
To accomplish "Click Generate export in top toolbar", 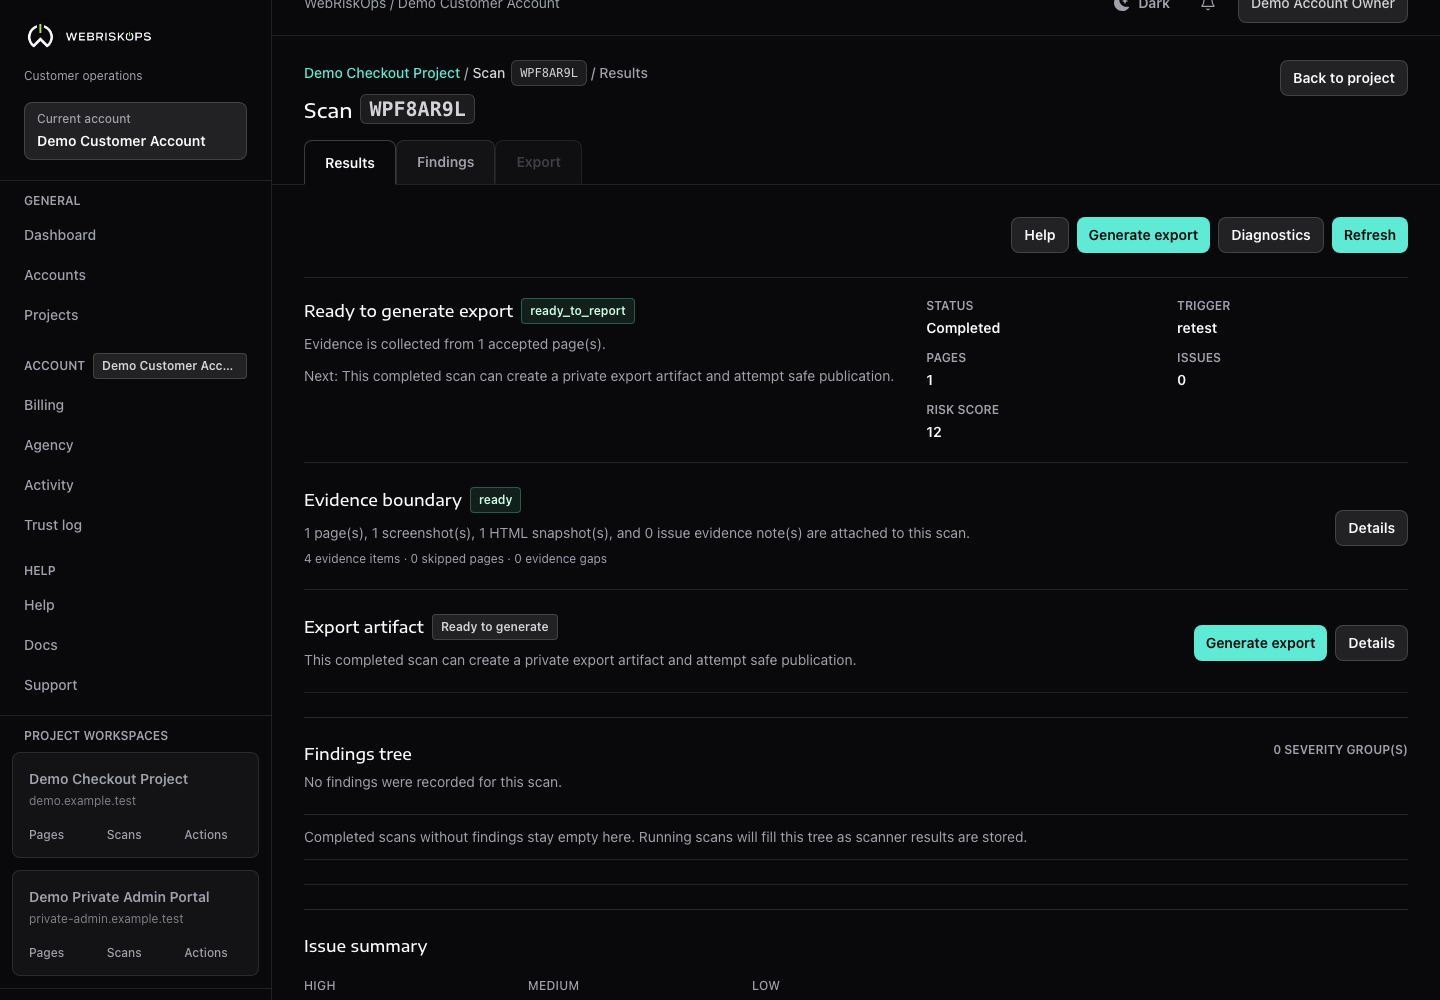I will click(x=1143, y=235).
